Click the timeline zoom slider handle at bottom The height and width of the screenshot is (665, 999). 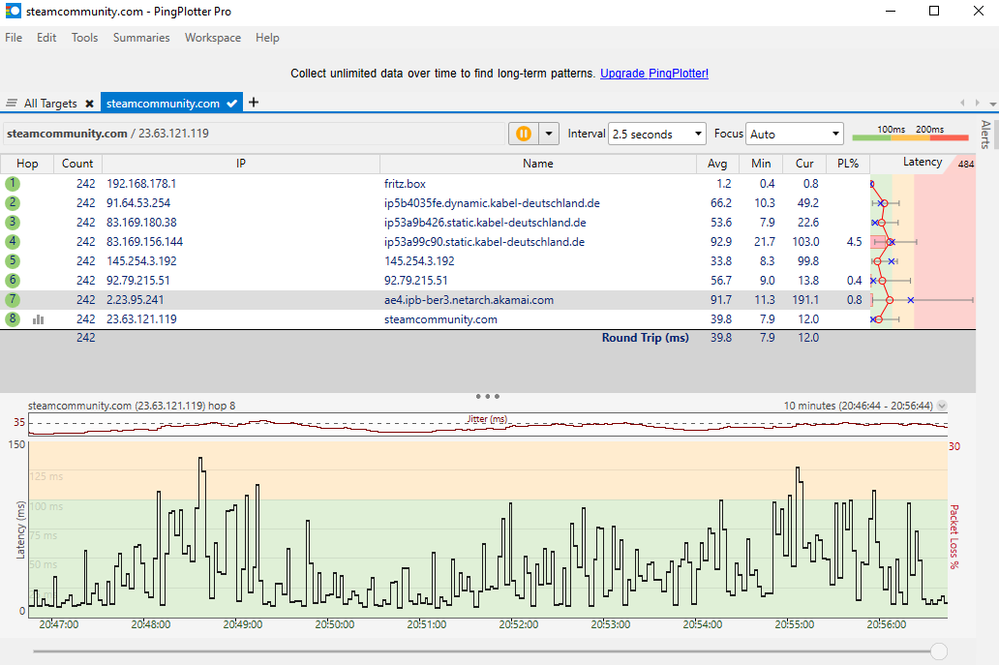(938, 651)
